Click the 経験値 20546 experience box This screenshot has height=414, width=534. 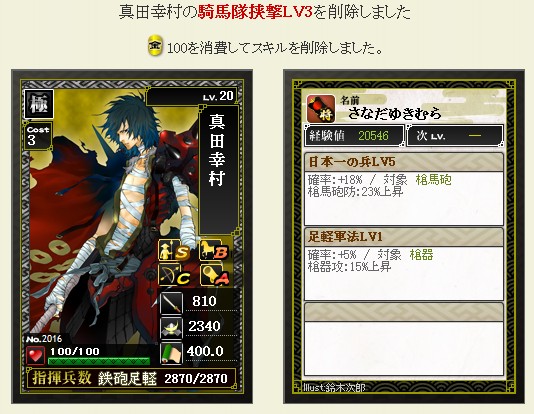(x=354, y=136)
